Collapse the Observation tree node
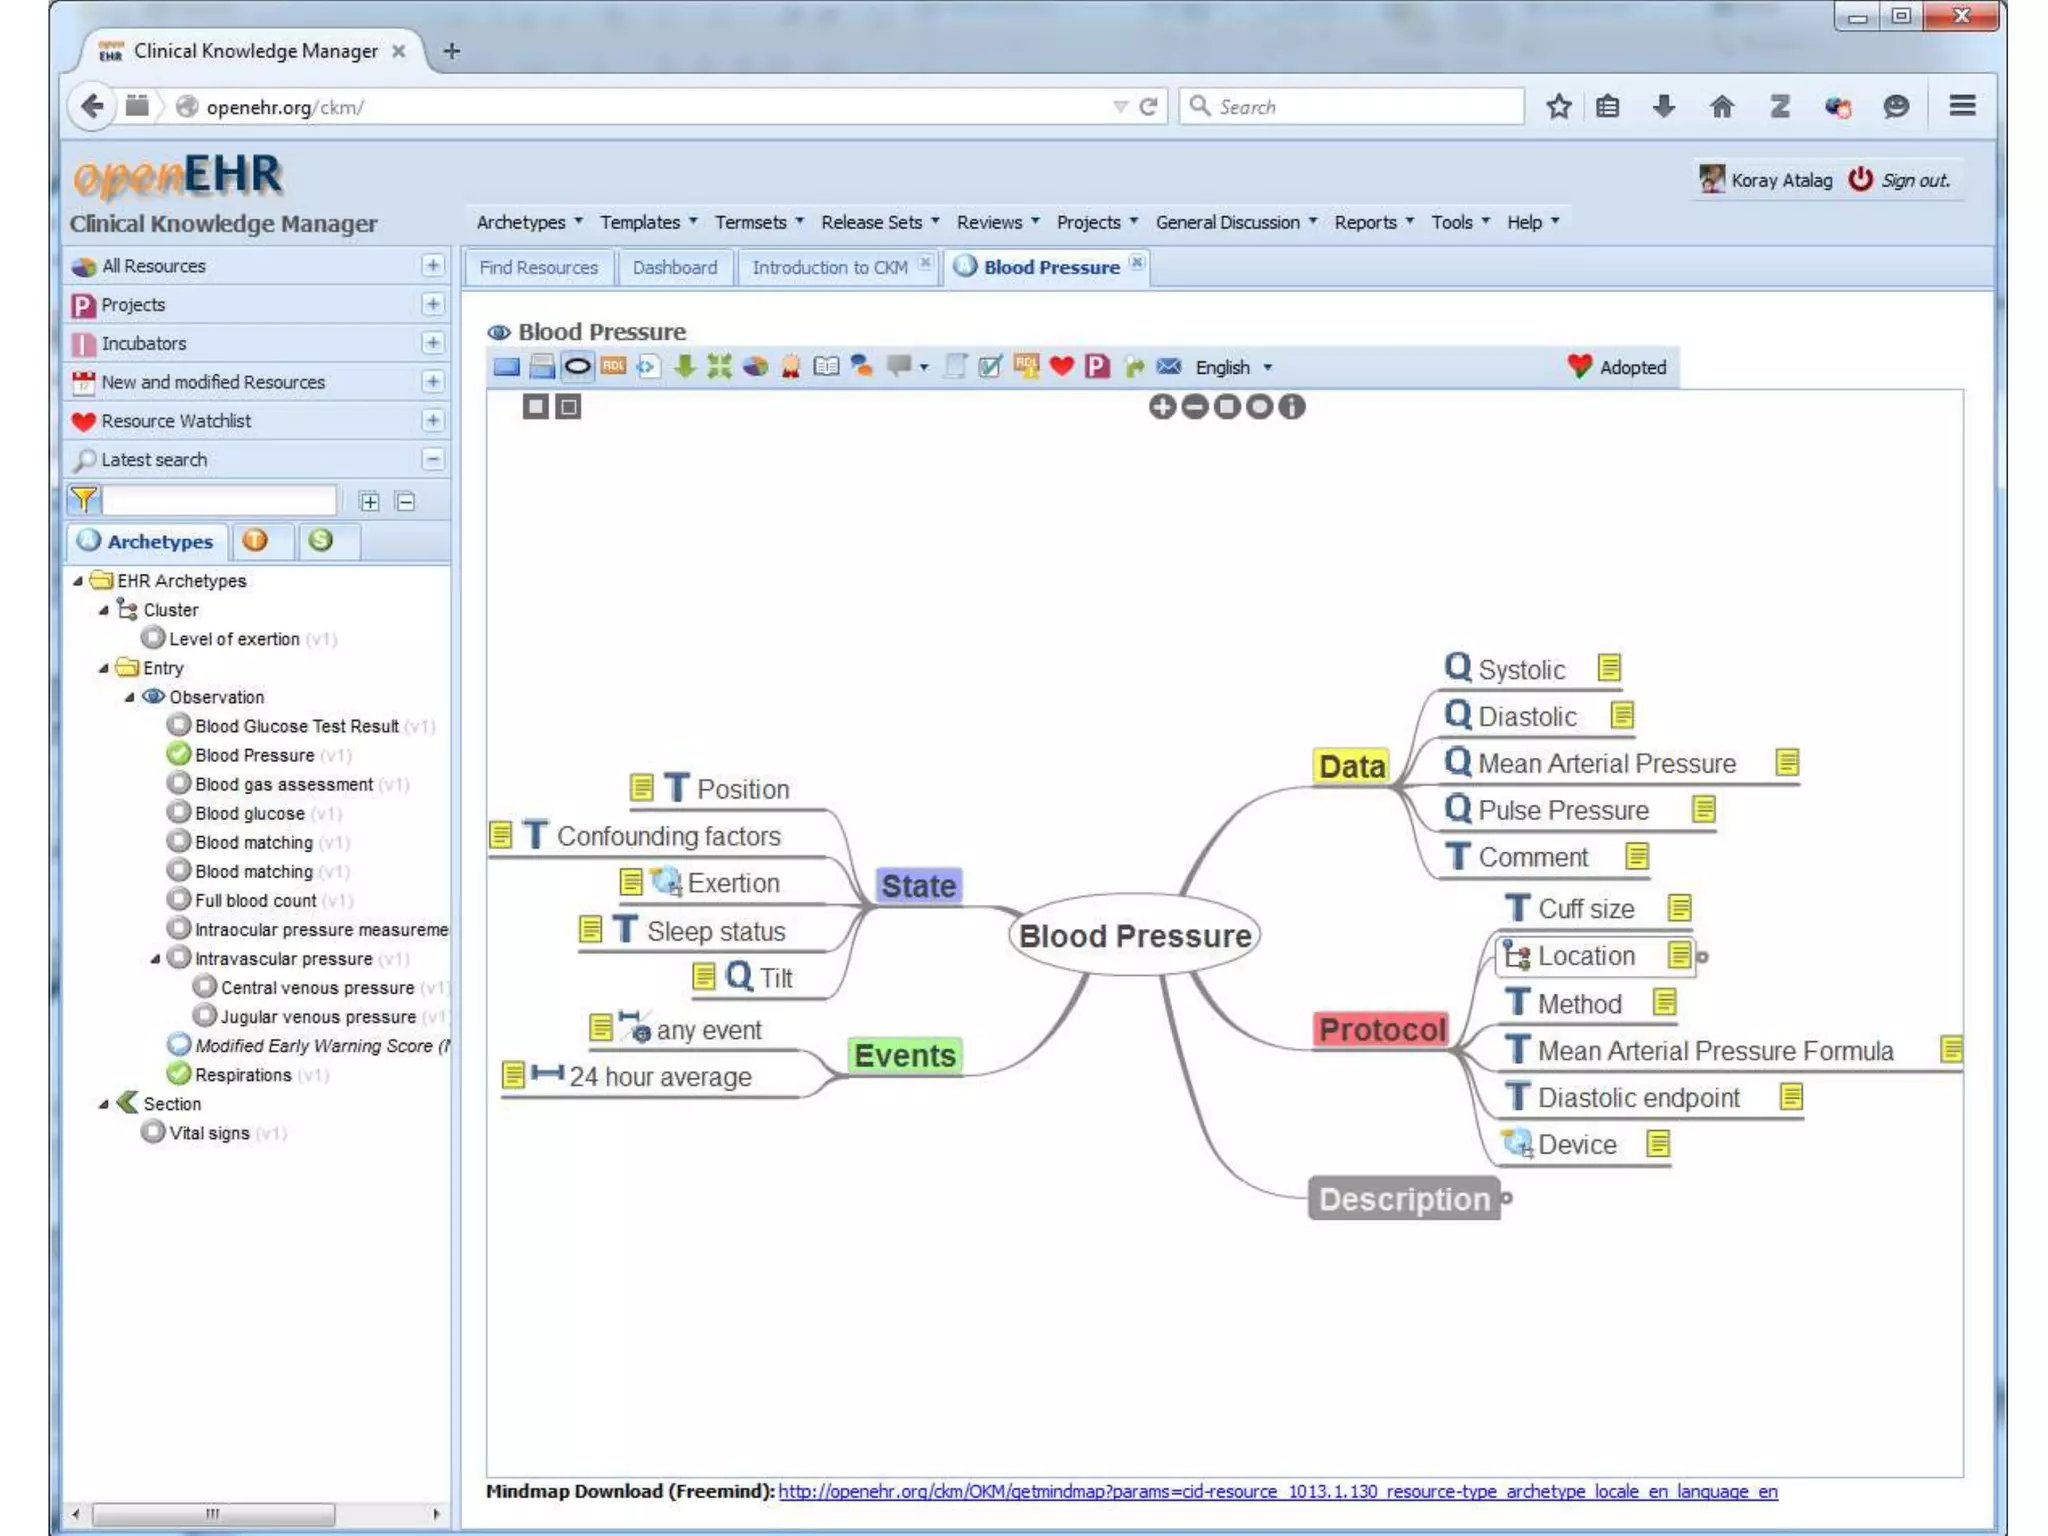The width and height of the screenshot is (2048, 1536). 130,698
